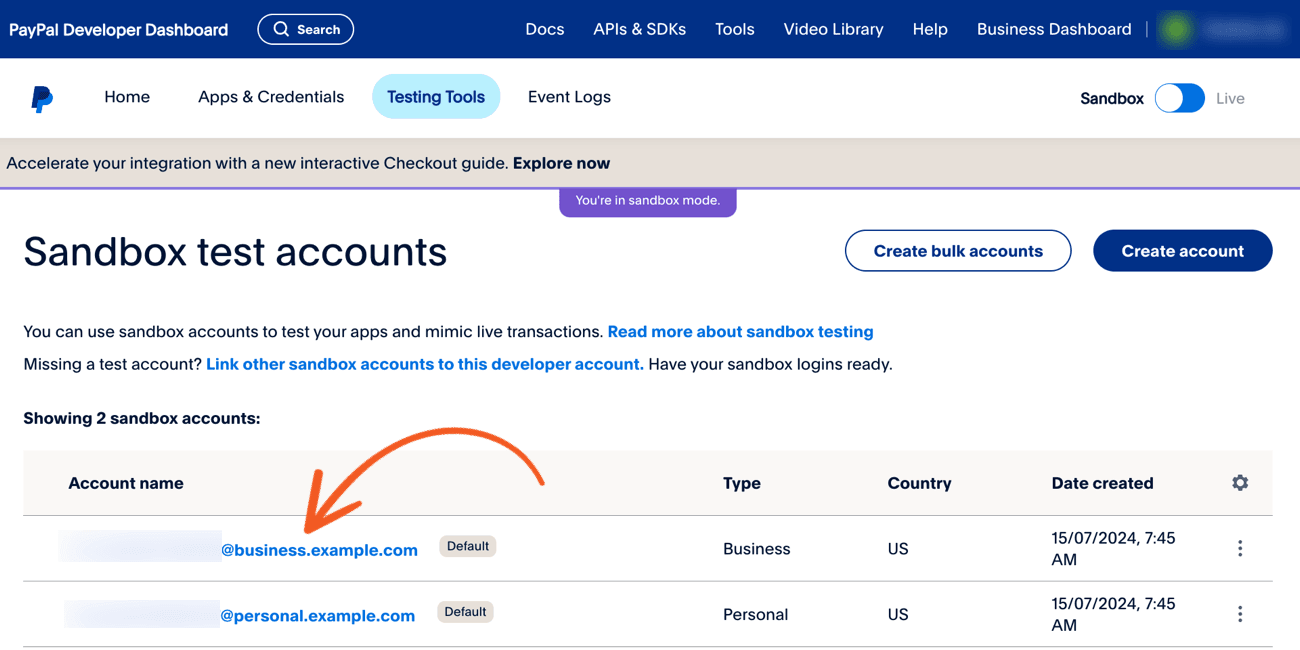This screenshot has height=650, width=1300.
Task: Click the Account name column header
Action: click(x=126, y=483)
